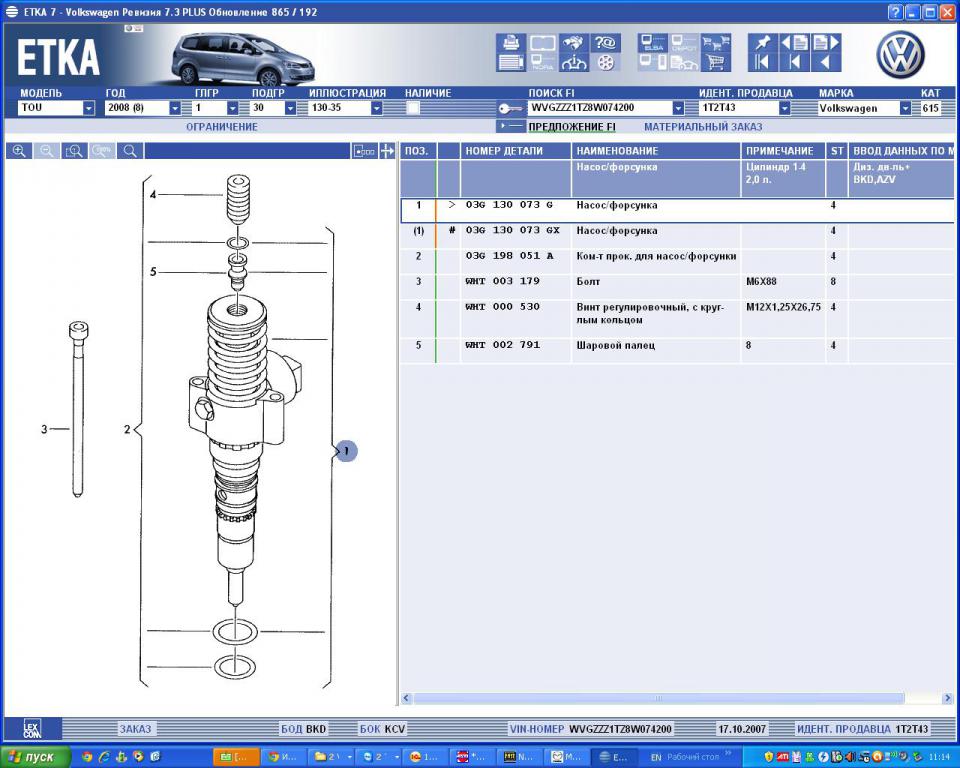The width and height of the screenshot is (960, 768).
Task: Click the printer icon in the toolbar
Action: point(511,43)
